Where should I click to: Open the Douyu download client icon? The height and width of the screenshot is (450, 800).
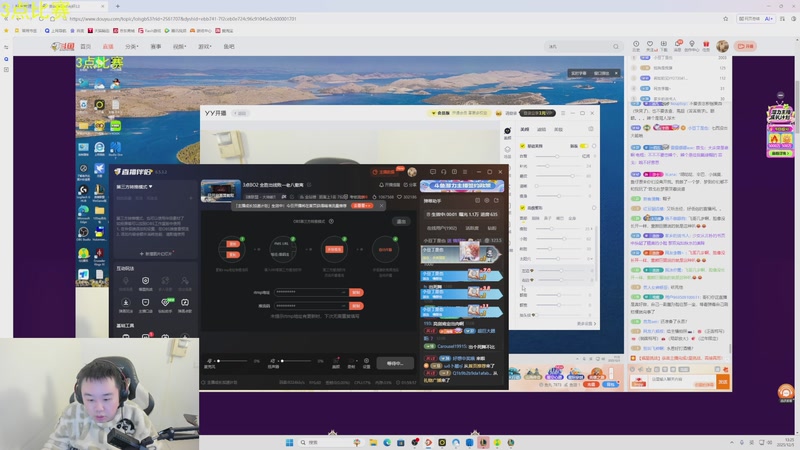tap(664, 44)
